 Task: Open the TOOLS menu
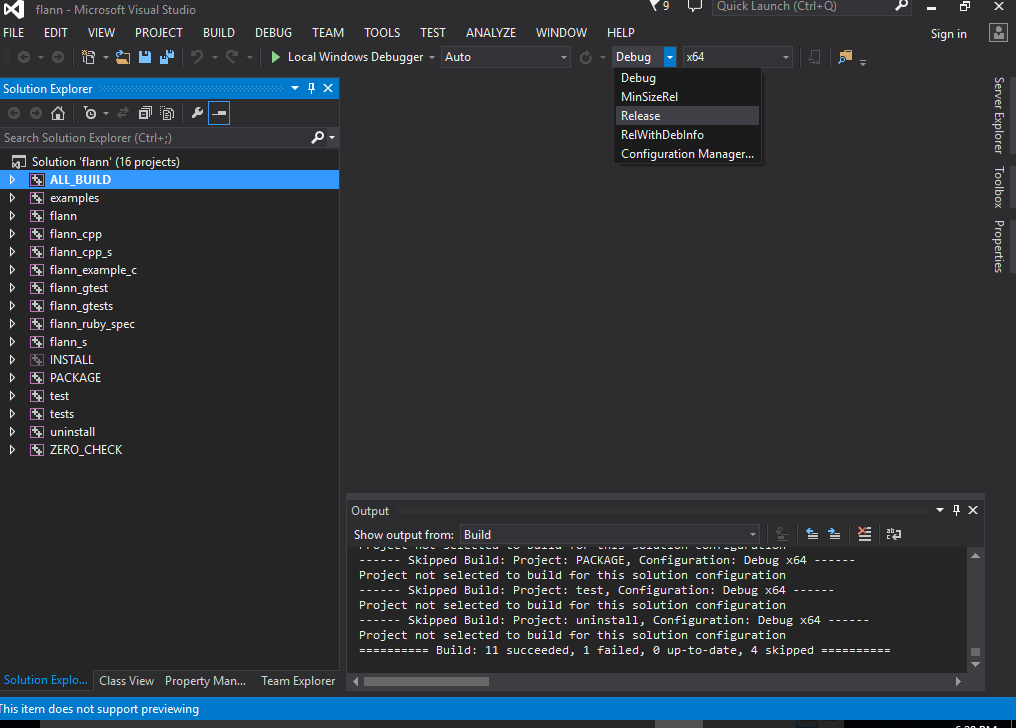point(382,32)
